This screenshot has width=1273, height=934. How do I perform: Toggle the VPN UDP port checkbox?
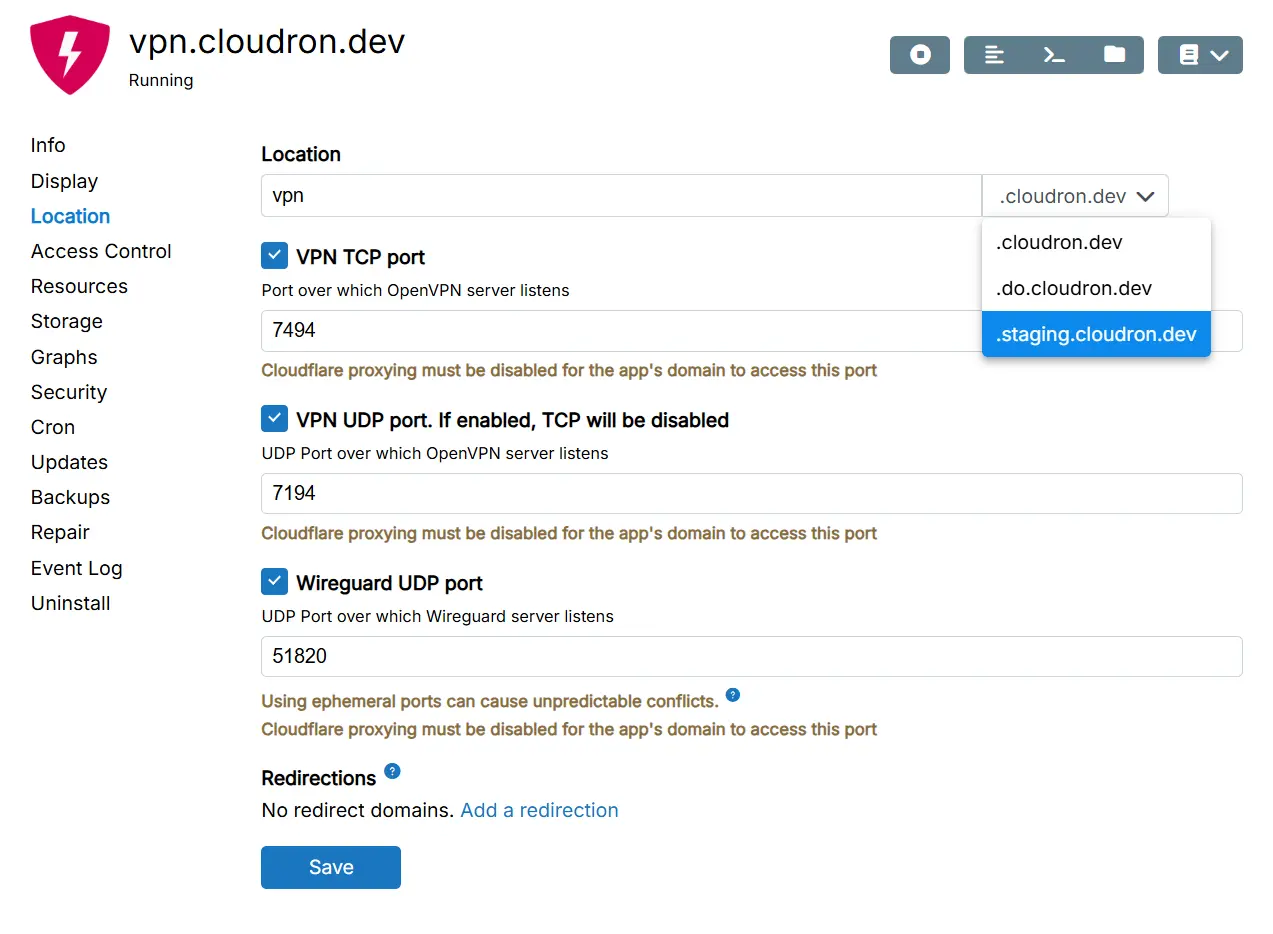274,419
